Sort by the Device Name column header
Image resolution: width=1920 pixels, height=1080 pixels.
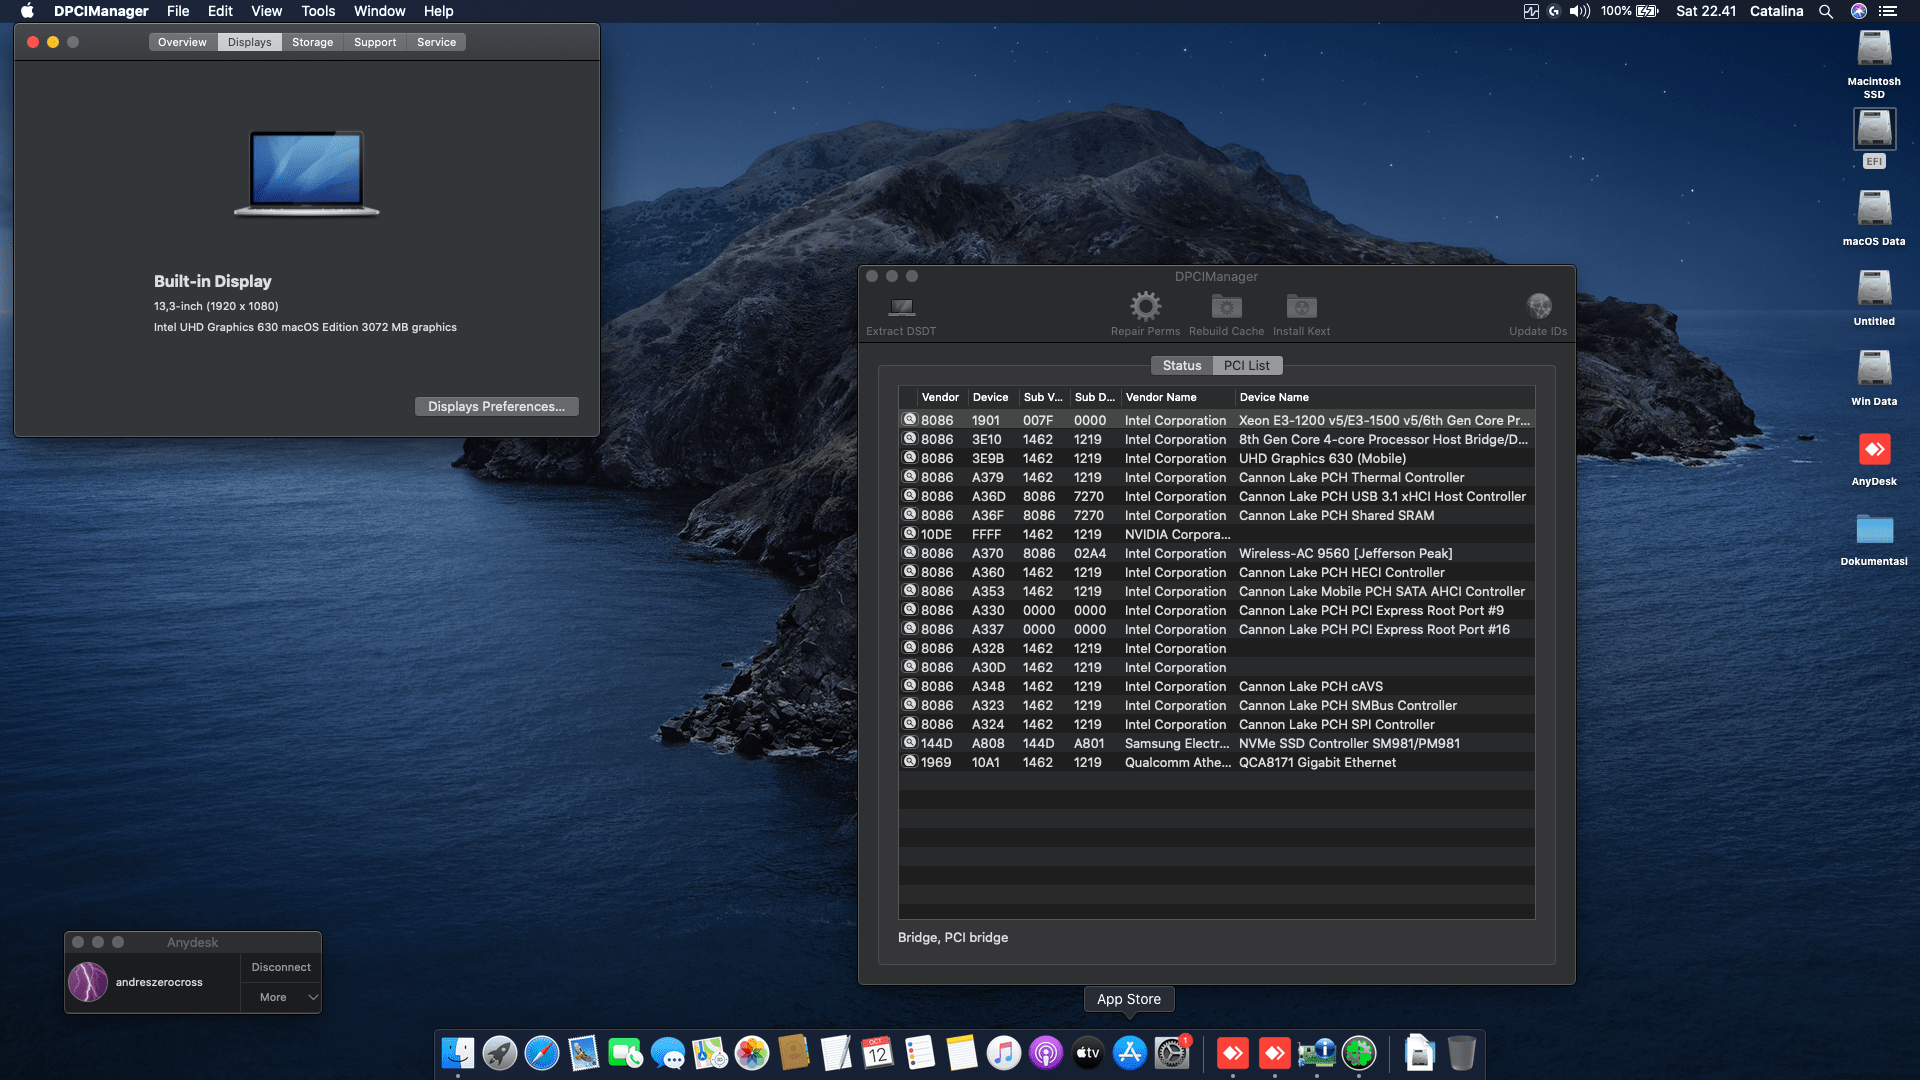click(1385, 397)
